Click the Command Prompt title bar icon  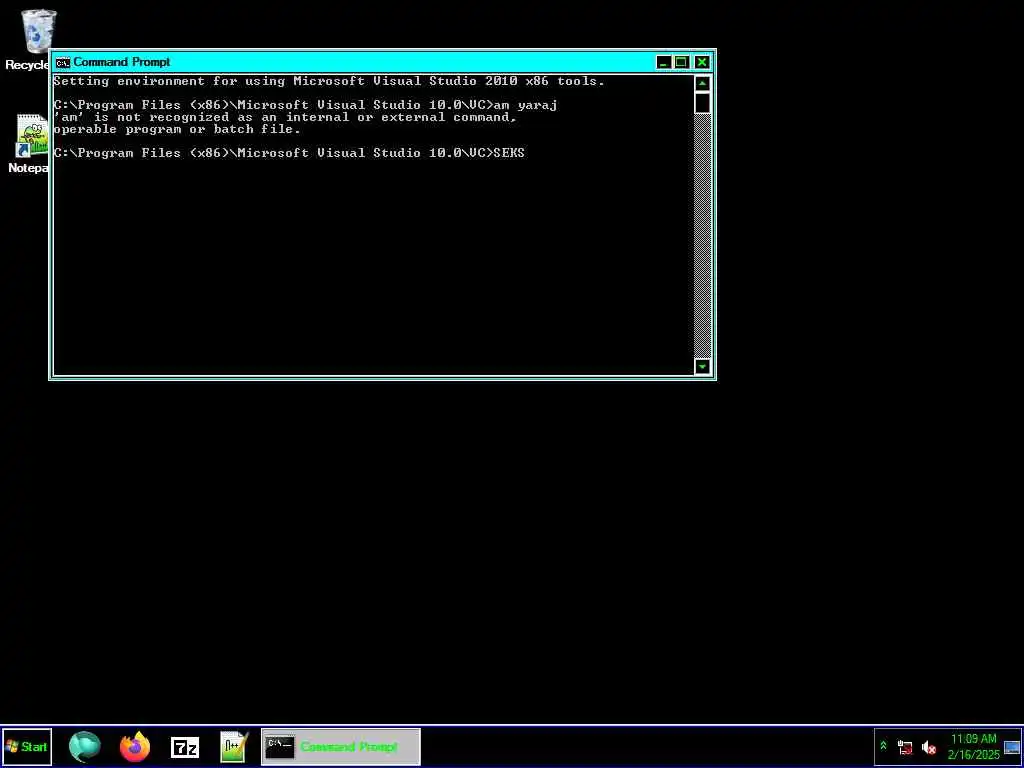tap(63, 62)
